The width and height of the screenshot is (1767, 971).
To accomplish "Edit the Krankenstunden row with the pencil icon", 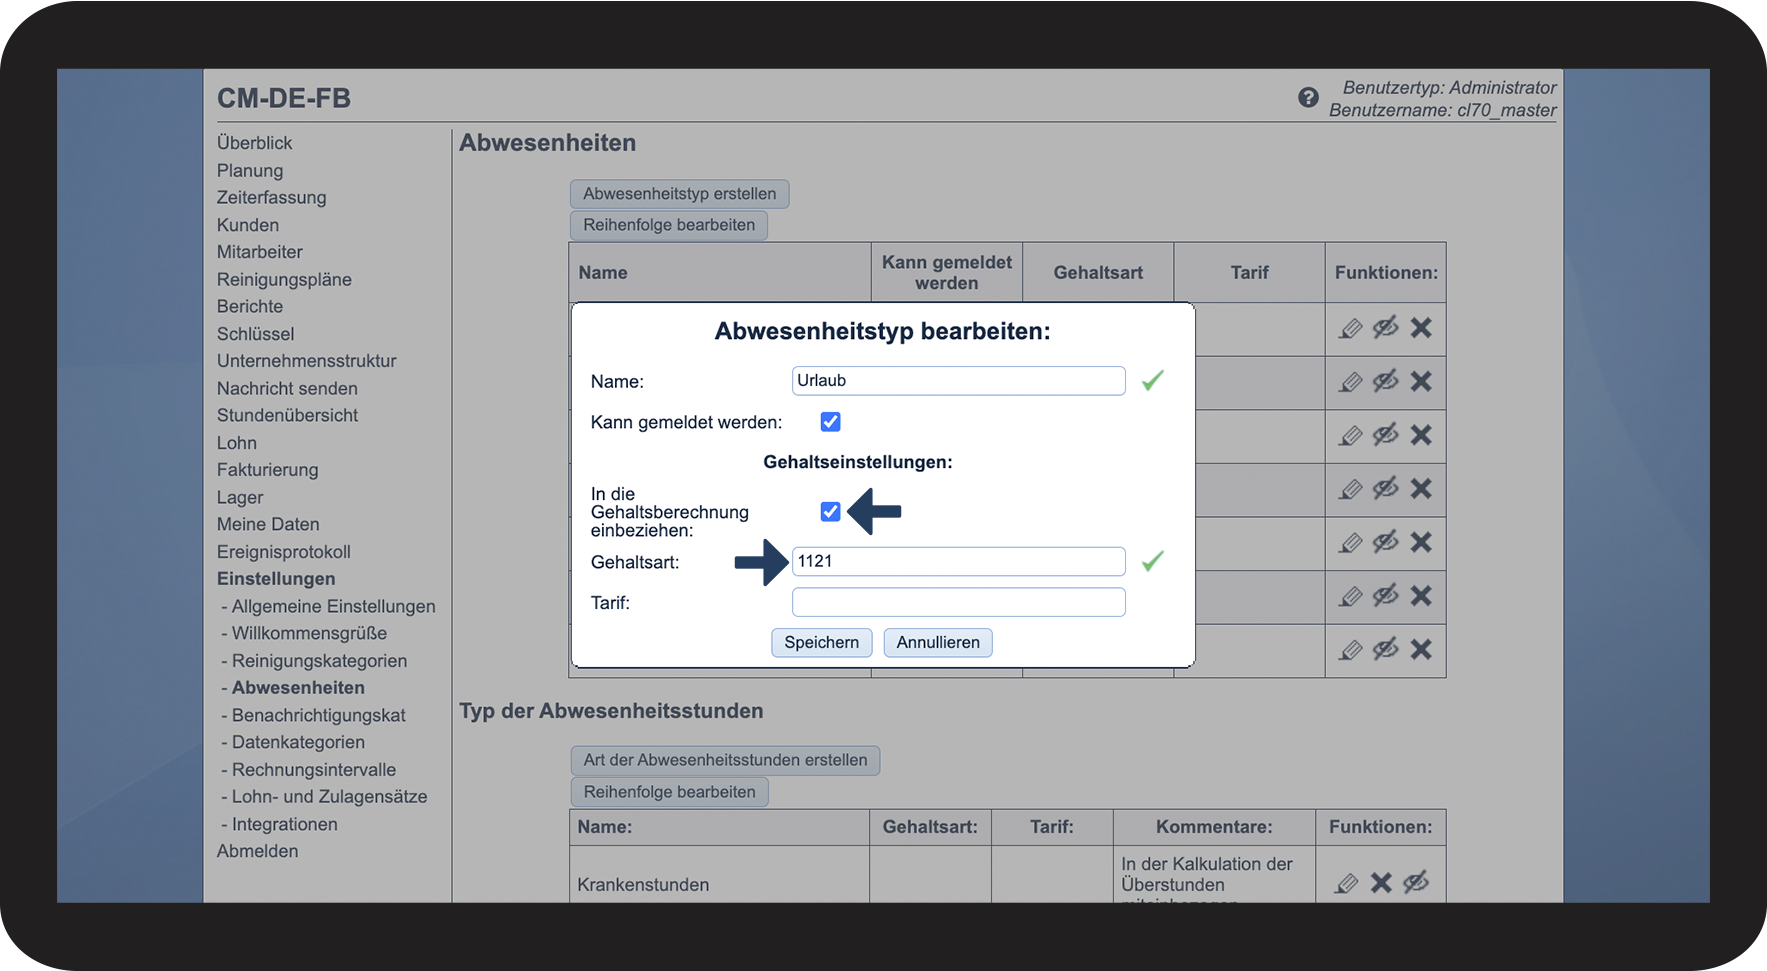I will [1347, 883].
